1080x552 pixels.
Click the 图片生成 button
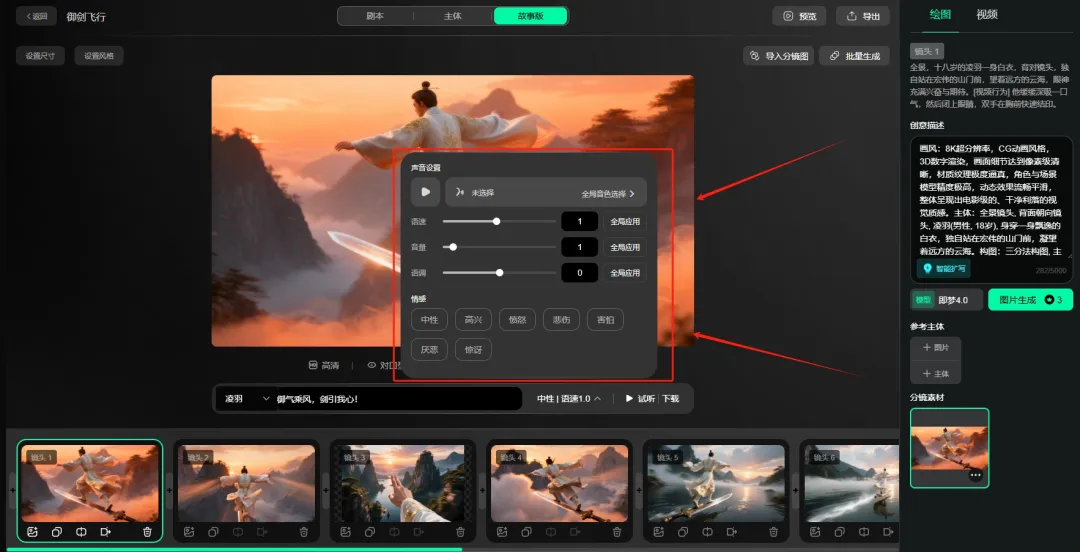[1029, 300]
